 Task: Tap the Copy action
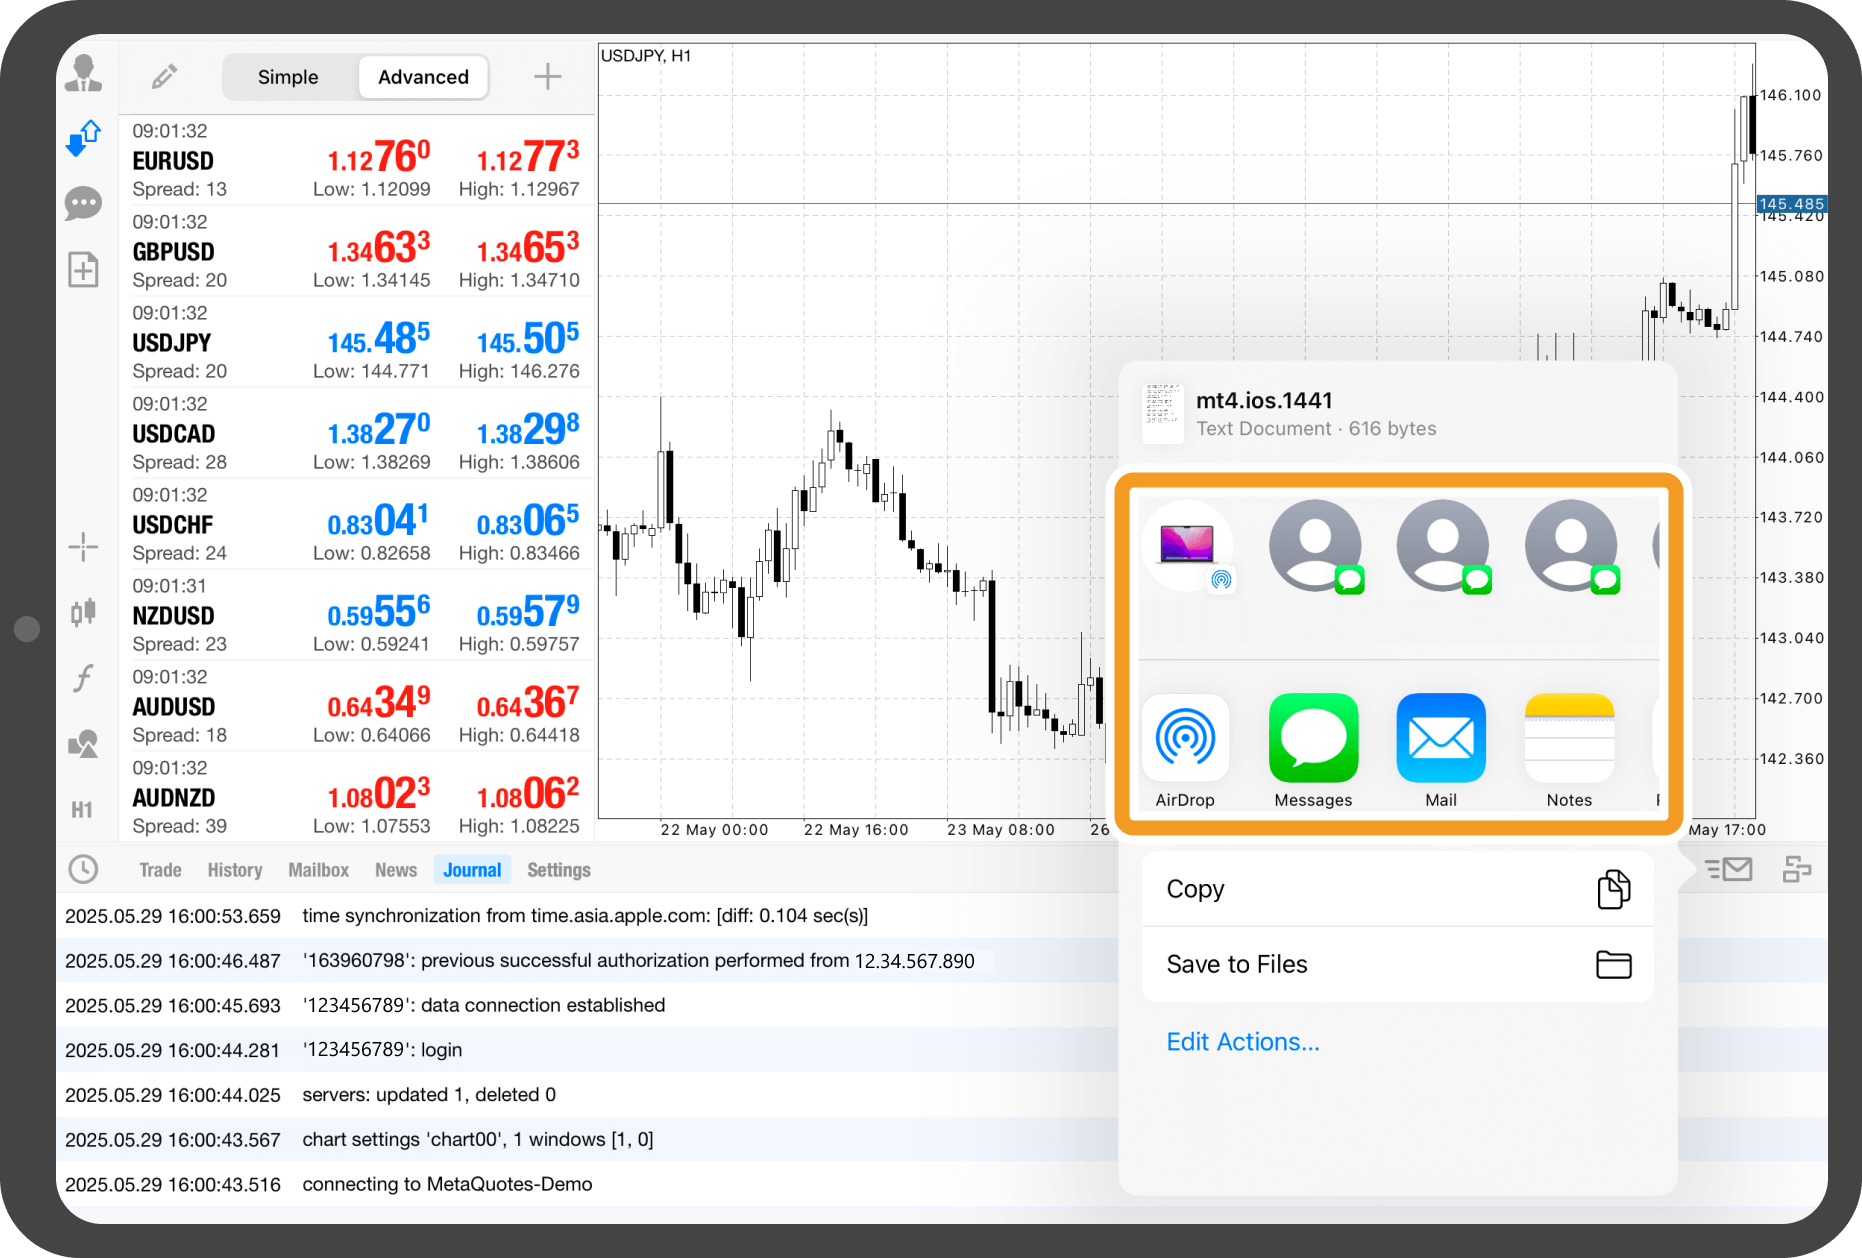[1397, 889]
